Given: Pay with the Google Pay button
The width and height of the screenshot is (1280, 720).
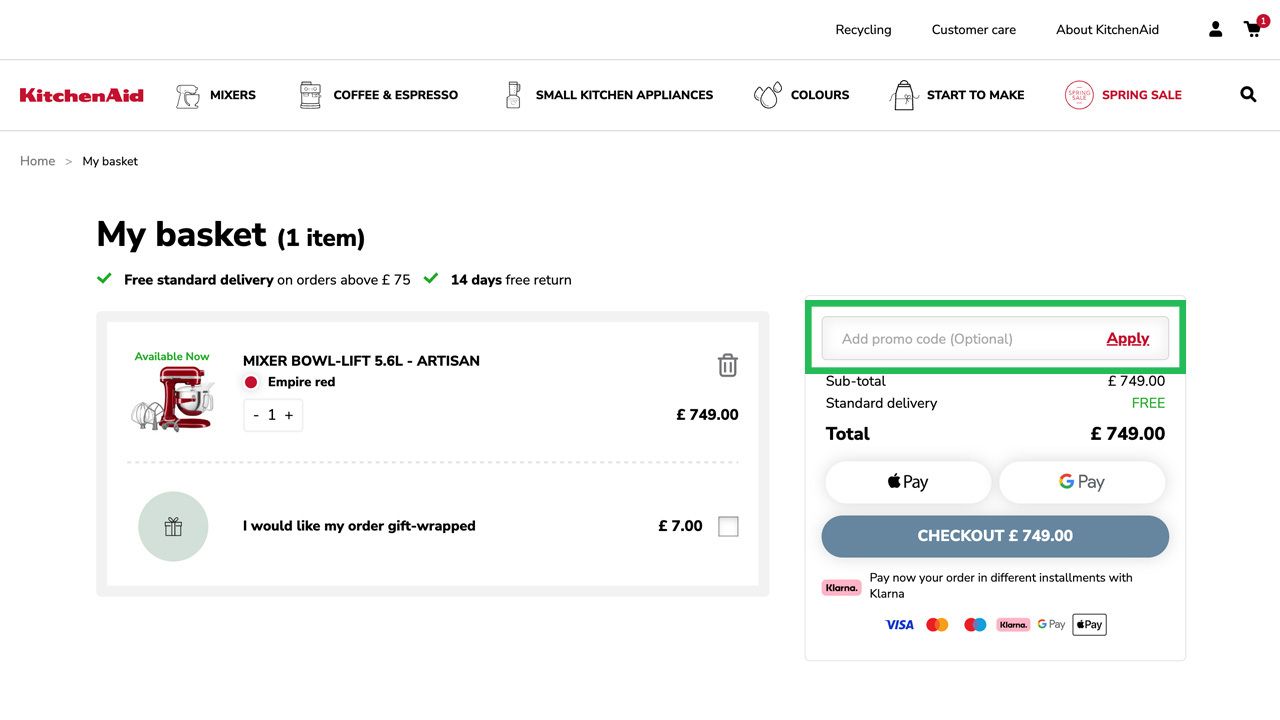Looking at the screenshot, I should 1082,482.
